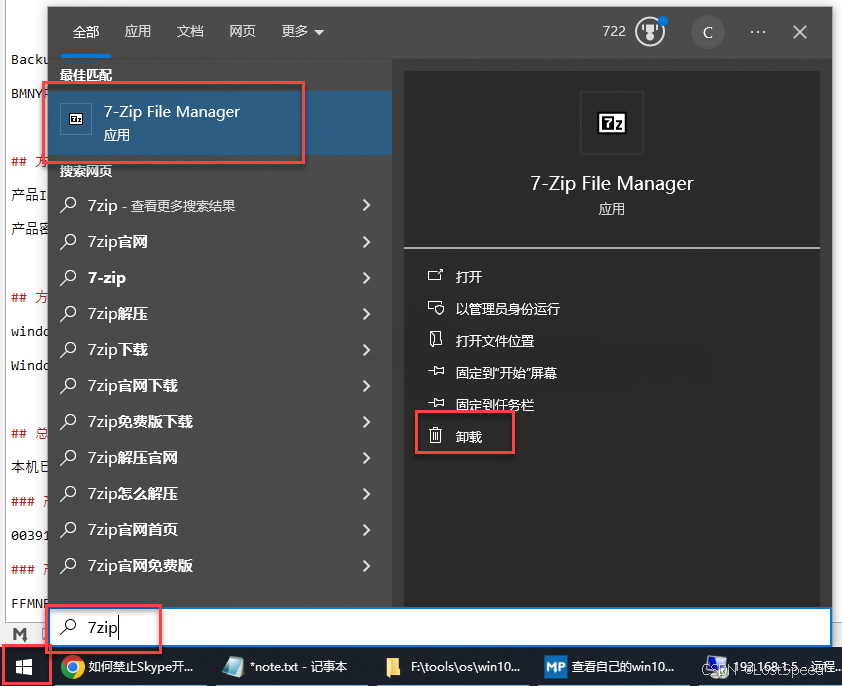842x686 pixels.
Task: Select 固定到"开始"屏幕
Action: tap(506, 373)
